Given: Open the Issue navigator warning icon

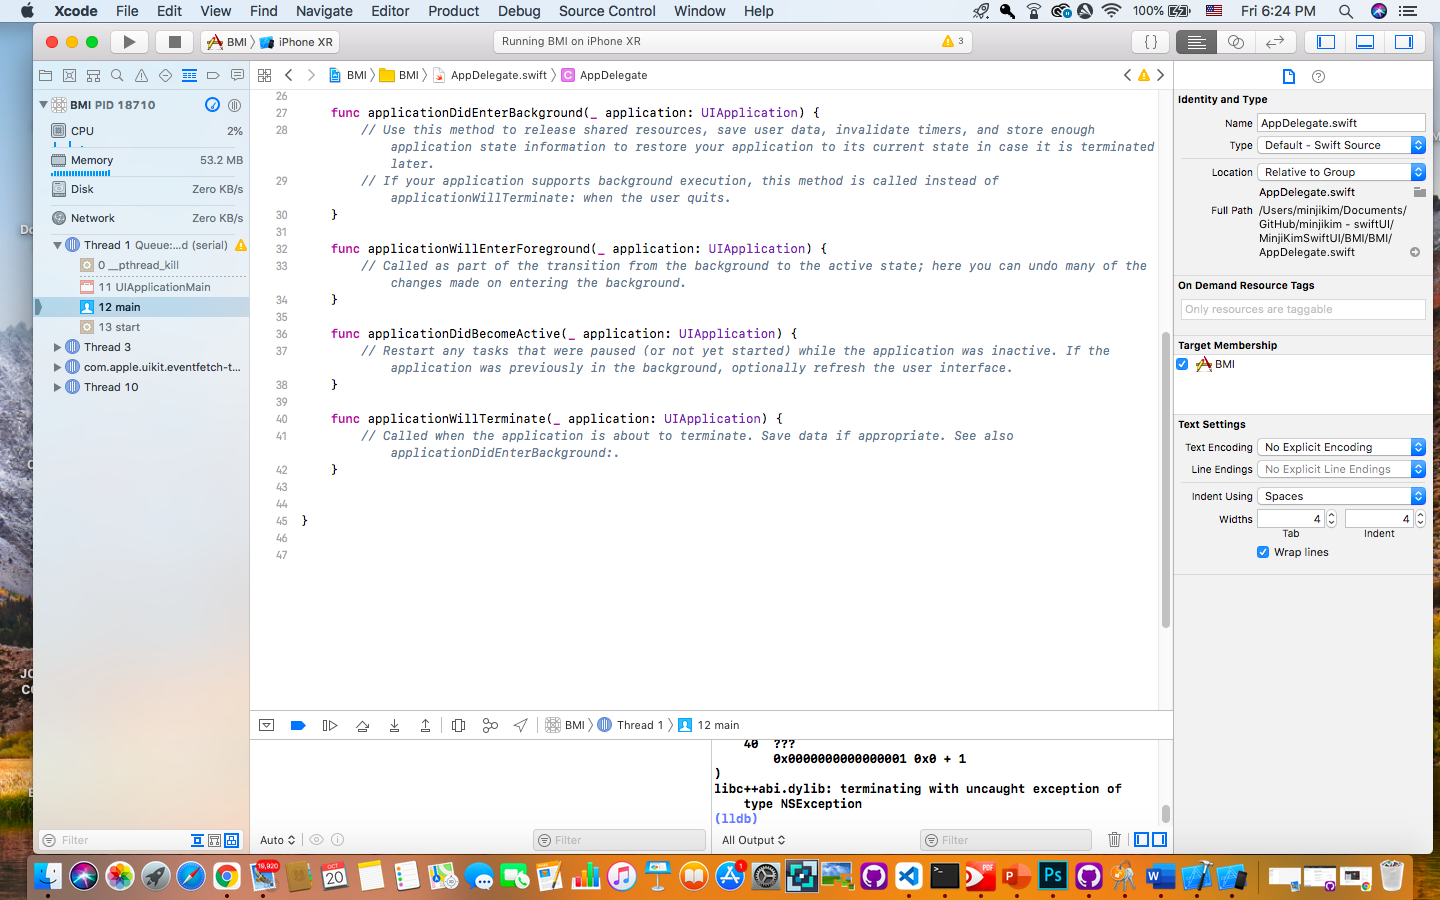Looking at the screenshot, I should pos(141,75).
